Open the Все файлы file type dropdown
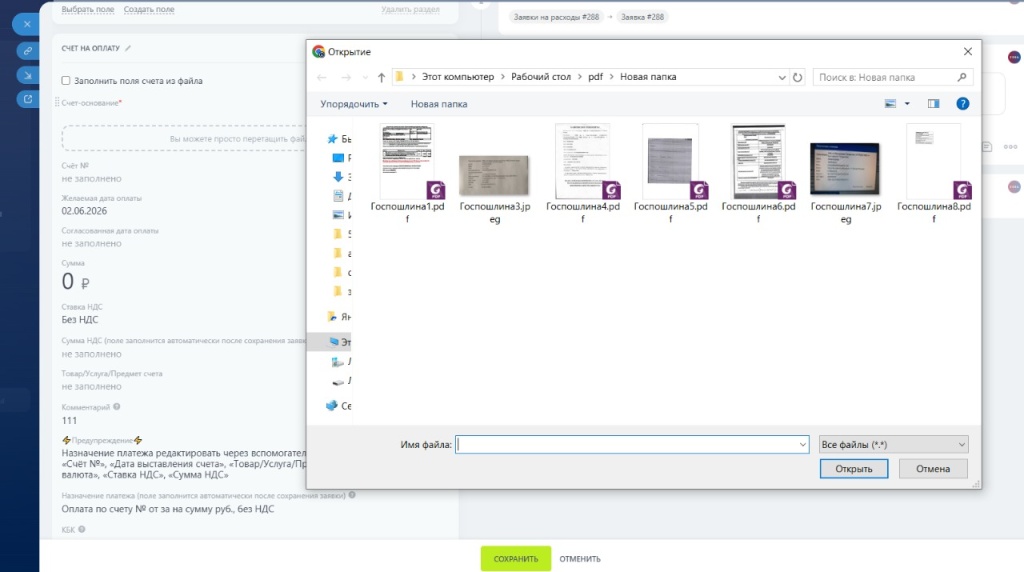 (893, 445)
